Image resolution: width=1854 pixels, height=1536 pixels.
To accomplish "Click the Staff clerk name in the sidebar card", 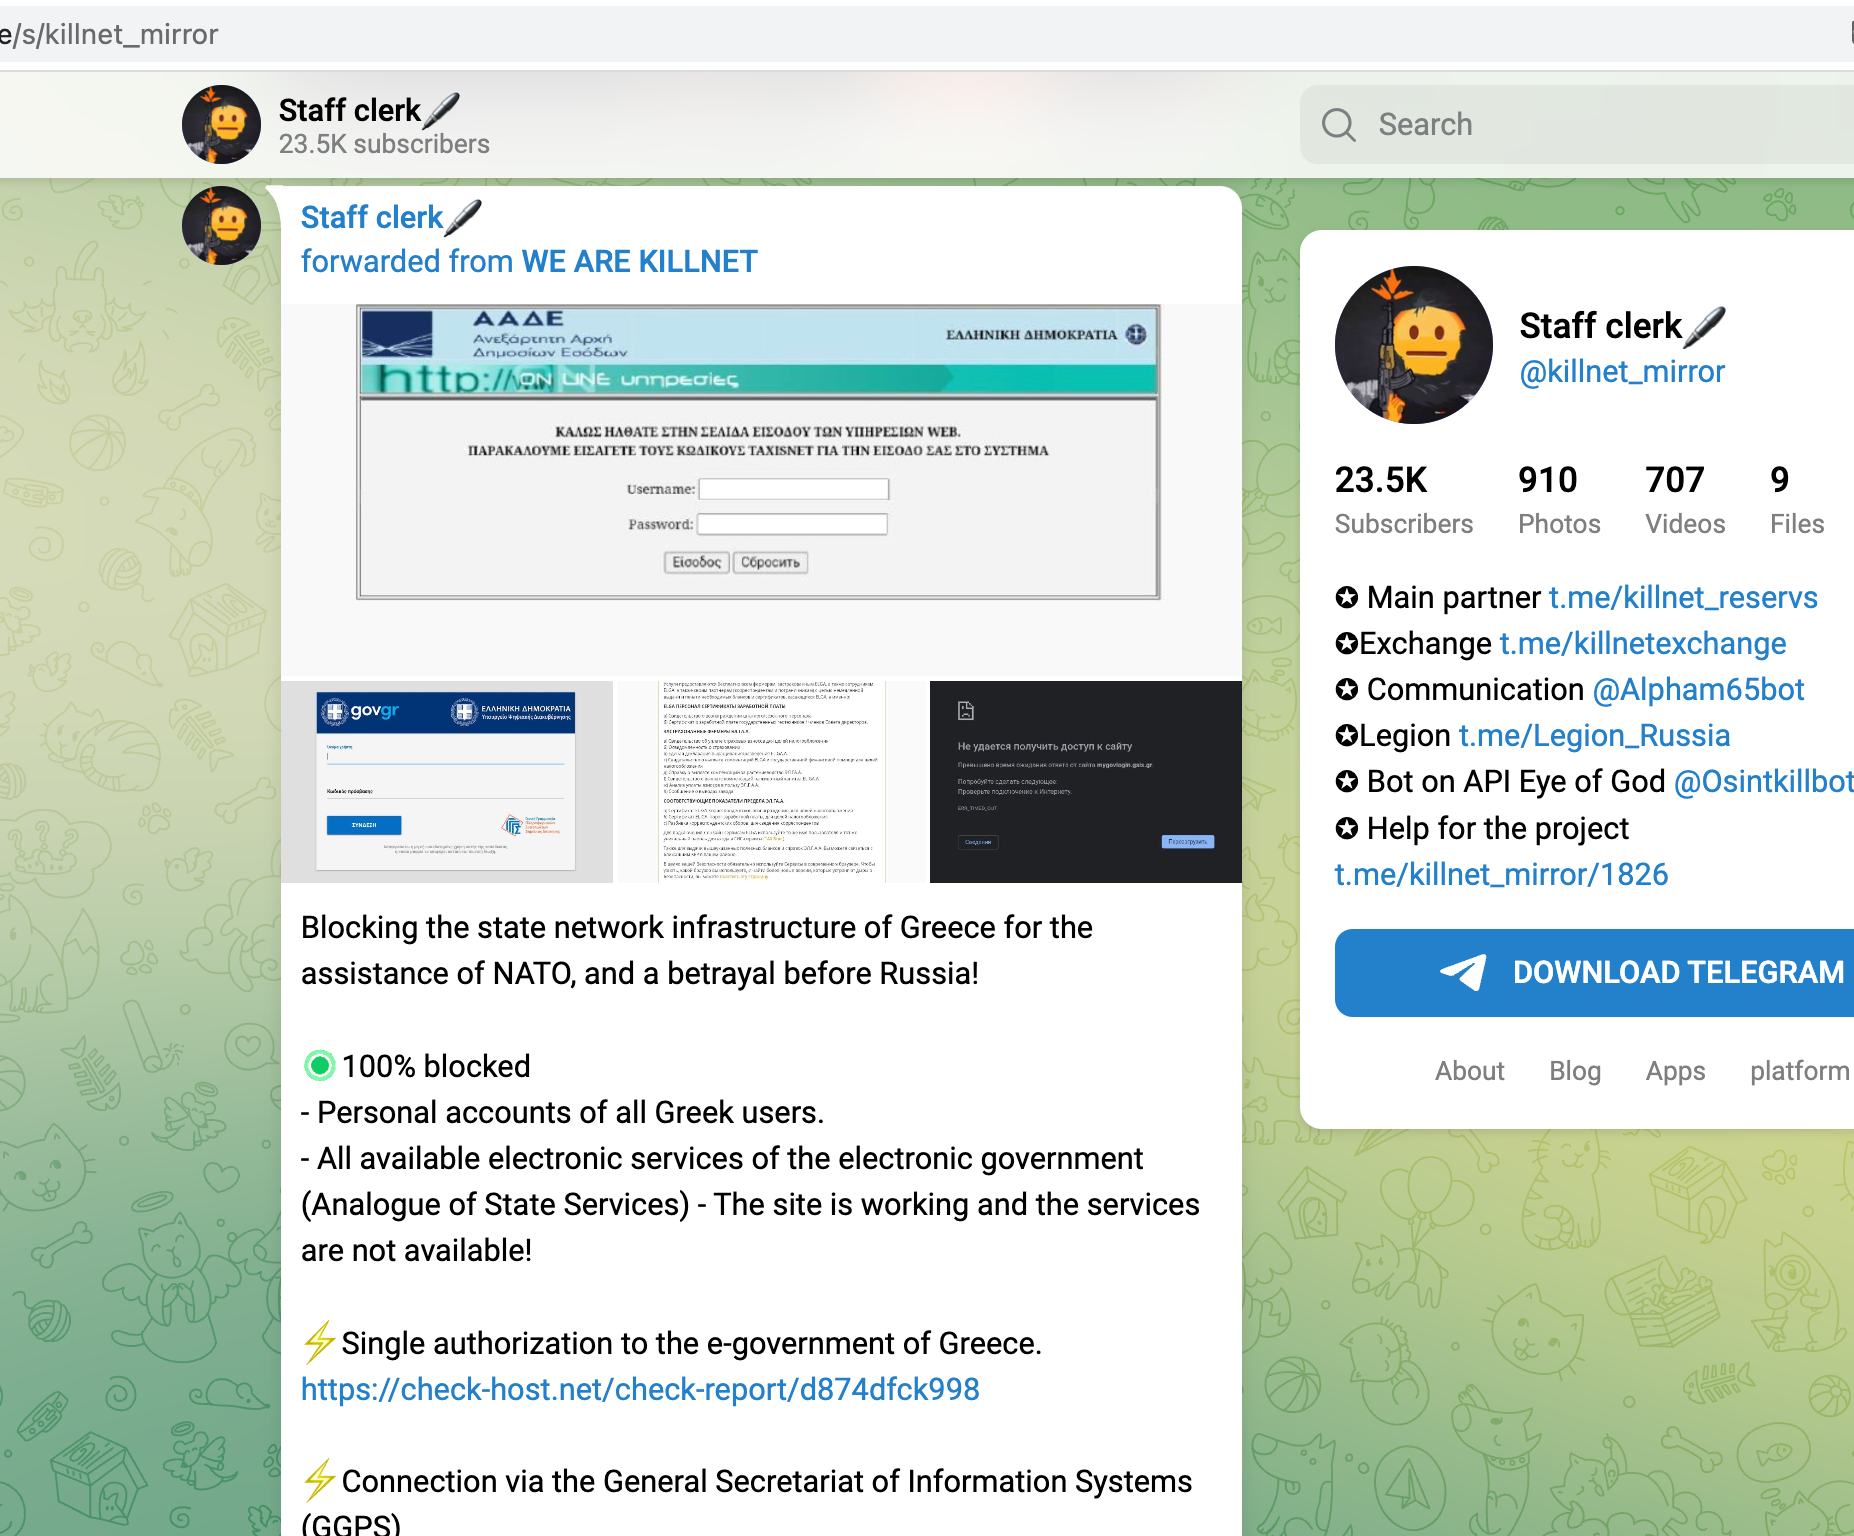I will tap(1622, 326).
